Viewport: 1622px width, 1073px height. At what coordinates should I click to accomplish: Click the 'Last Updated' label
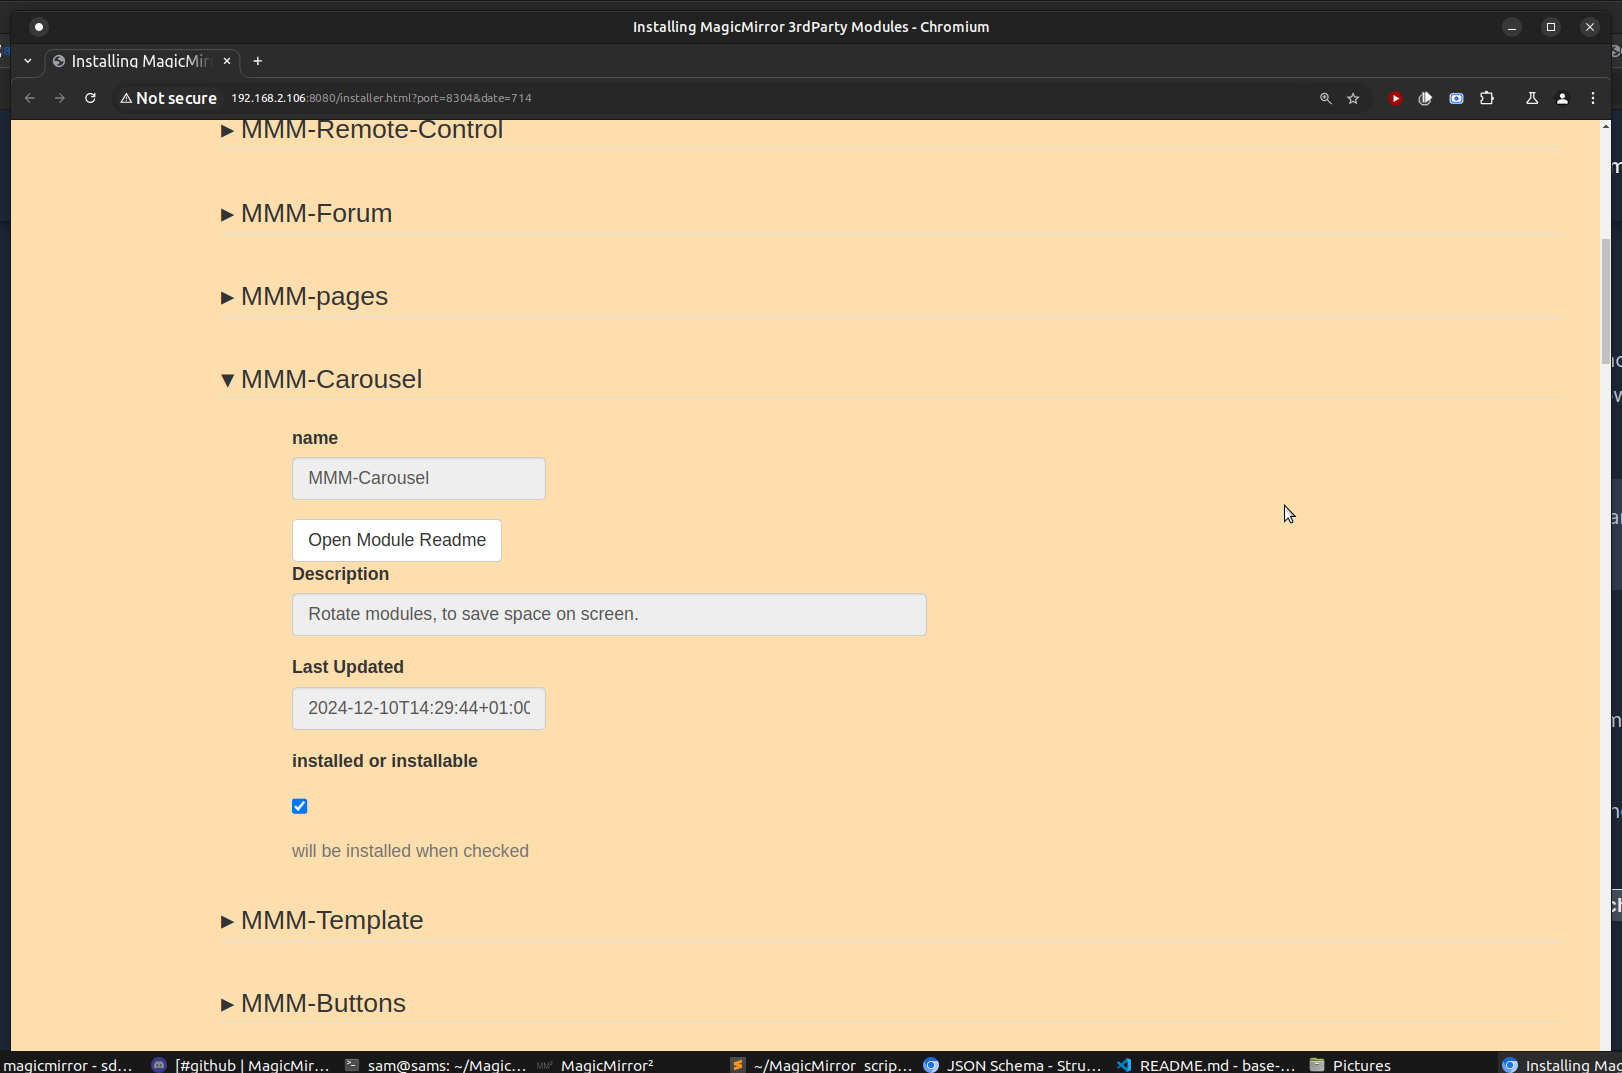coord(348,667)
